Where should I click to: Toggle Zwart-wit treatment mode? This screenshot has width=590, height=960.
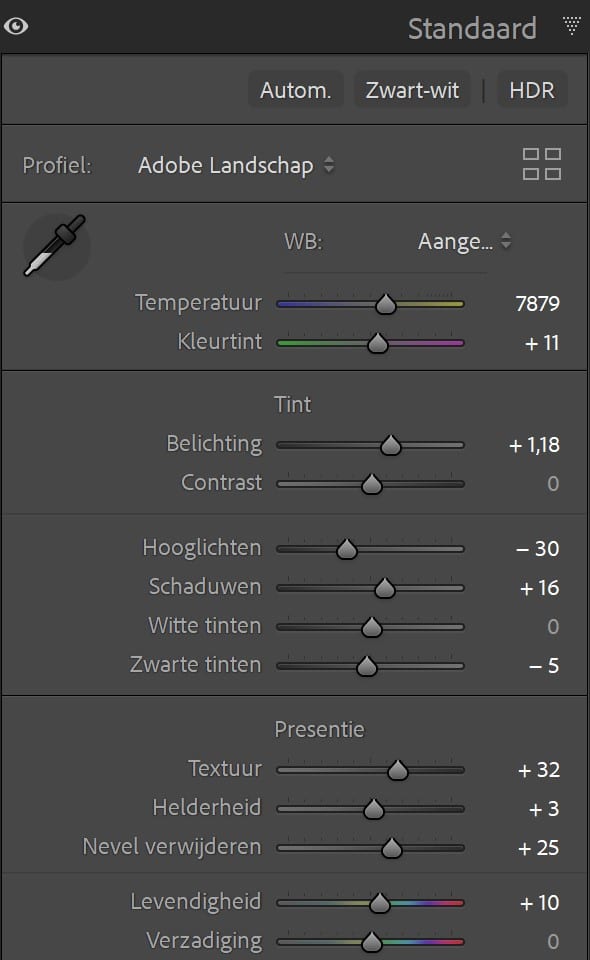pyautogui.click(x=411, y=89)
